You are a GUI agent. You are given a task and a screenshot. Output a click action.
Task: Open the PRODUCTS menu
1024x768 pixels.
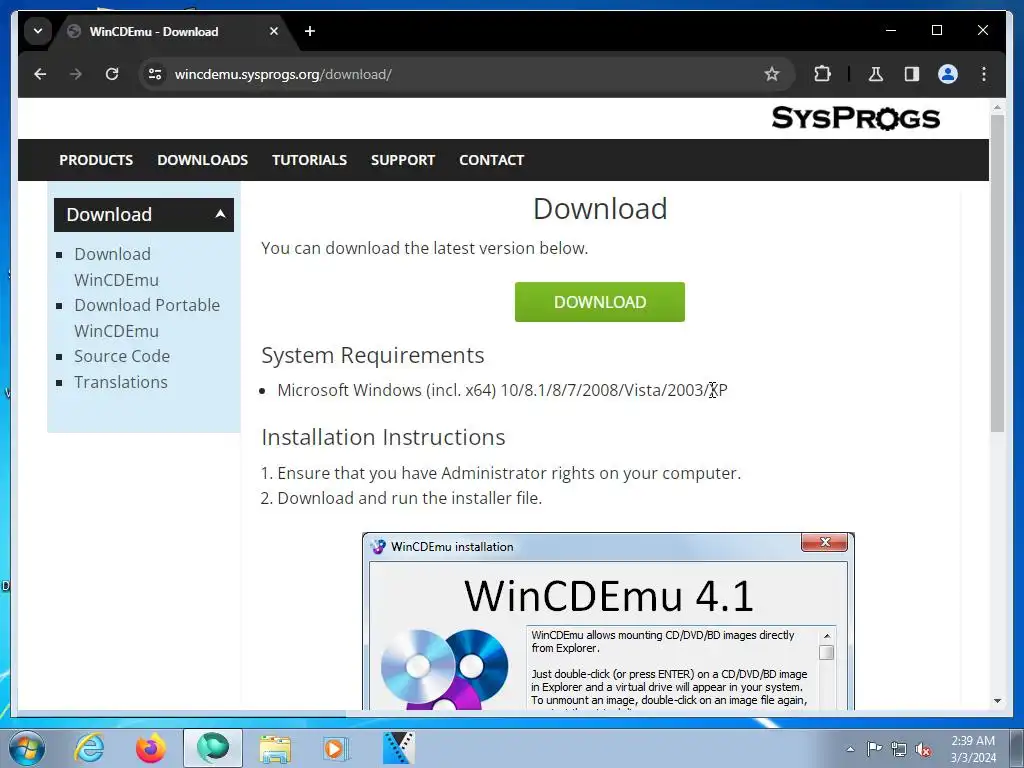click(96, 160)
